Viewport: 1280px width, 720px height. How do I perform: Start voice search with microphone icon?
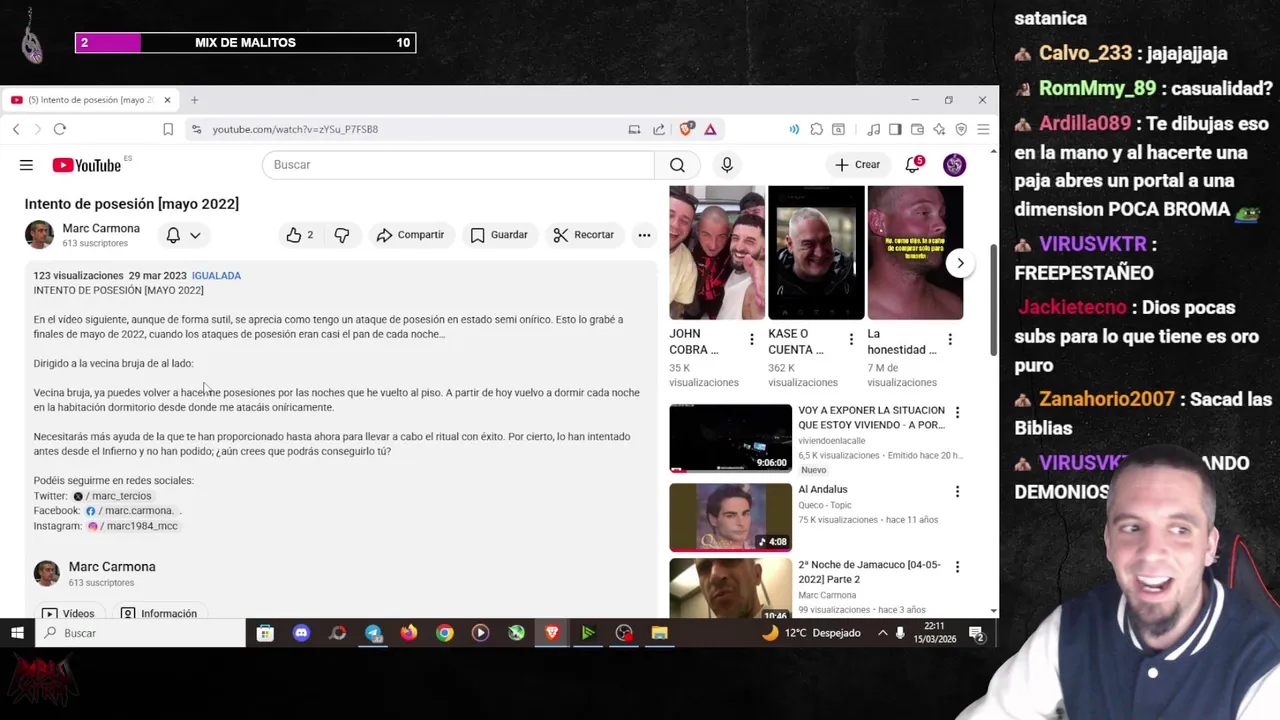pyautogui.click(x=727, y=165)
